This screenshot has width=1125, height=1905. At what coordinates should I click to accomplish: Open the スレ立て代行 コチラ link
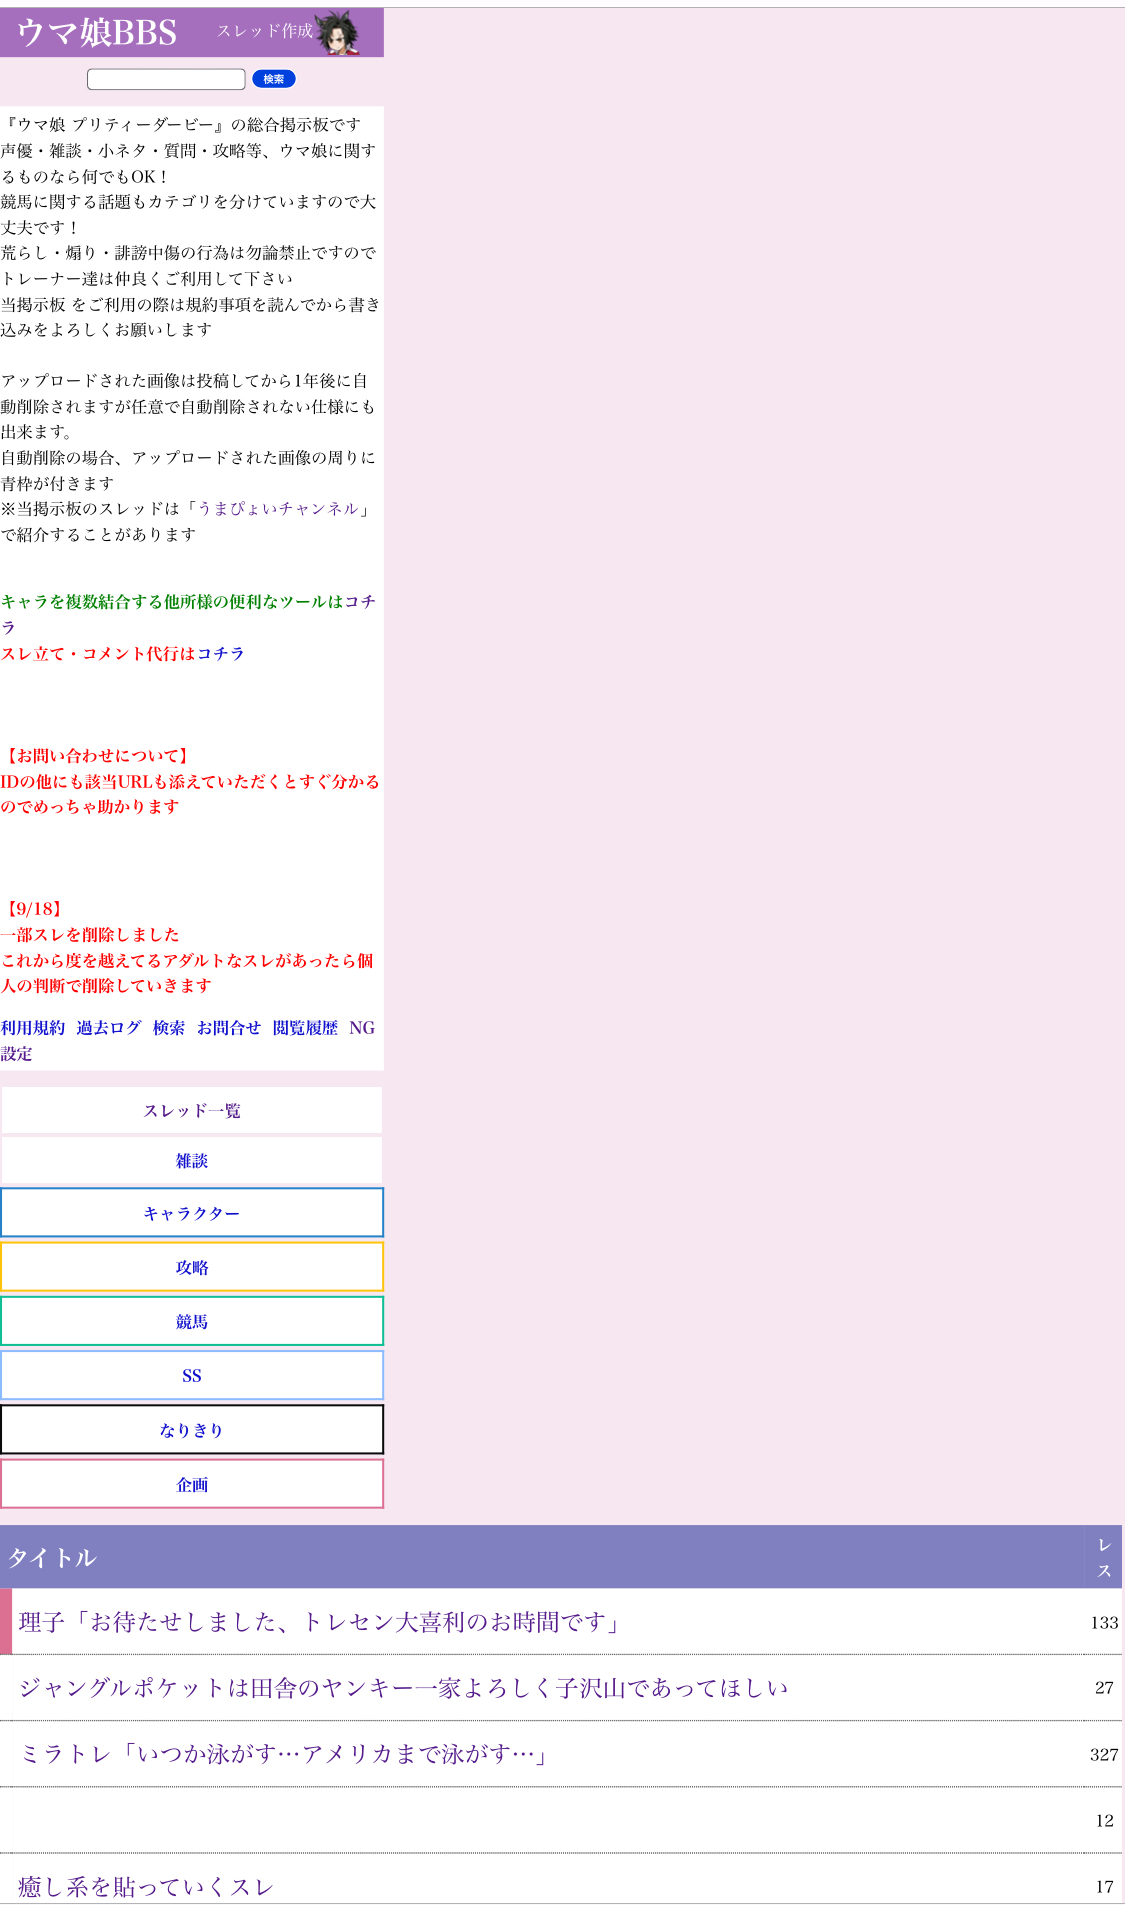(x=220, y=654)
